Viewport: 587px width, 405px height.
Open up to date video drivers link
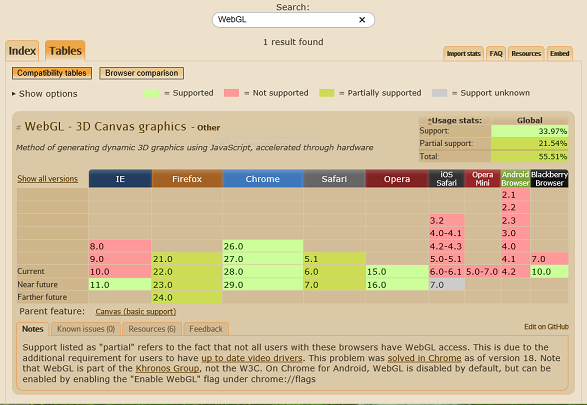252,358
